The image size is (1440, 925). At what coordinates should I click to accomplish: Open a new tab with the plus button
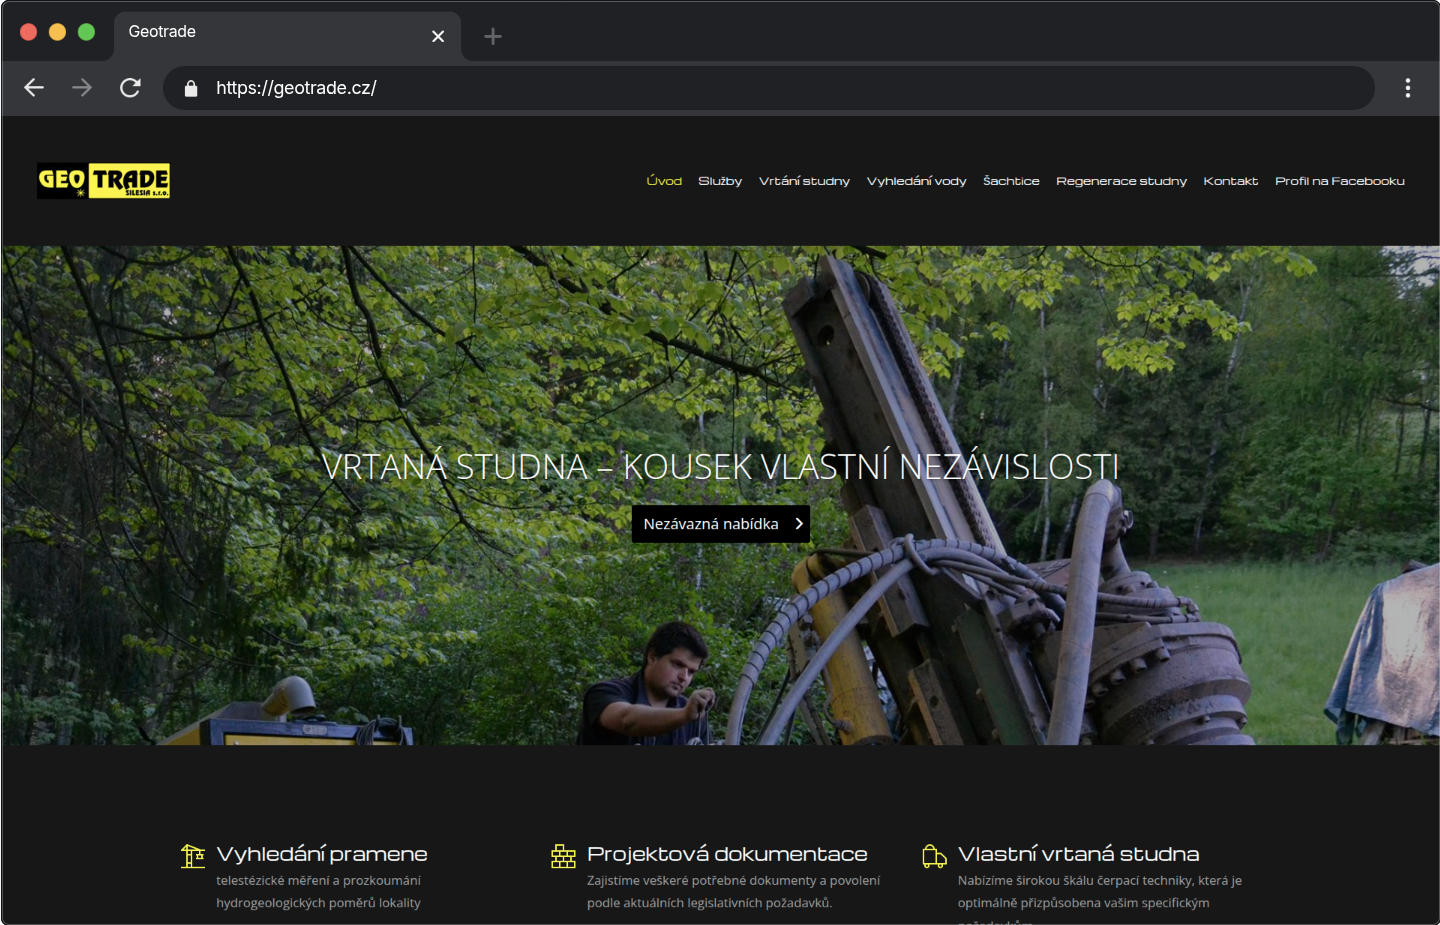[492, 37]
